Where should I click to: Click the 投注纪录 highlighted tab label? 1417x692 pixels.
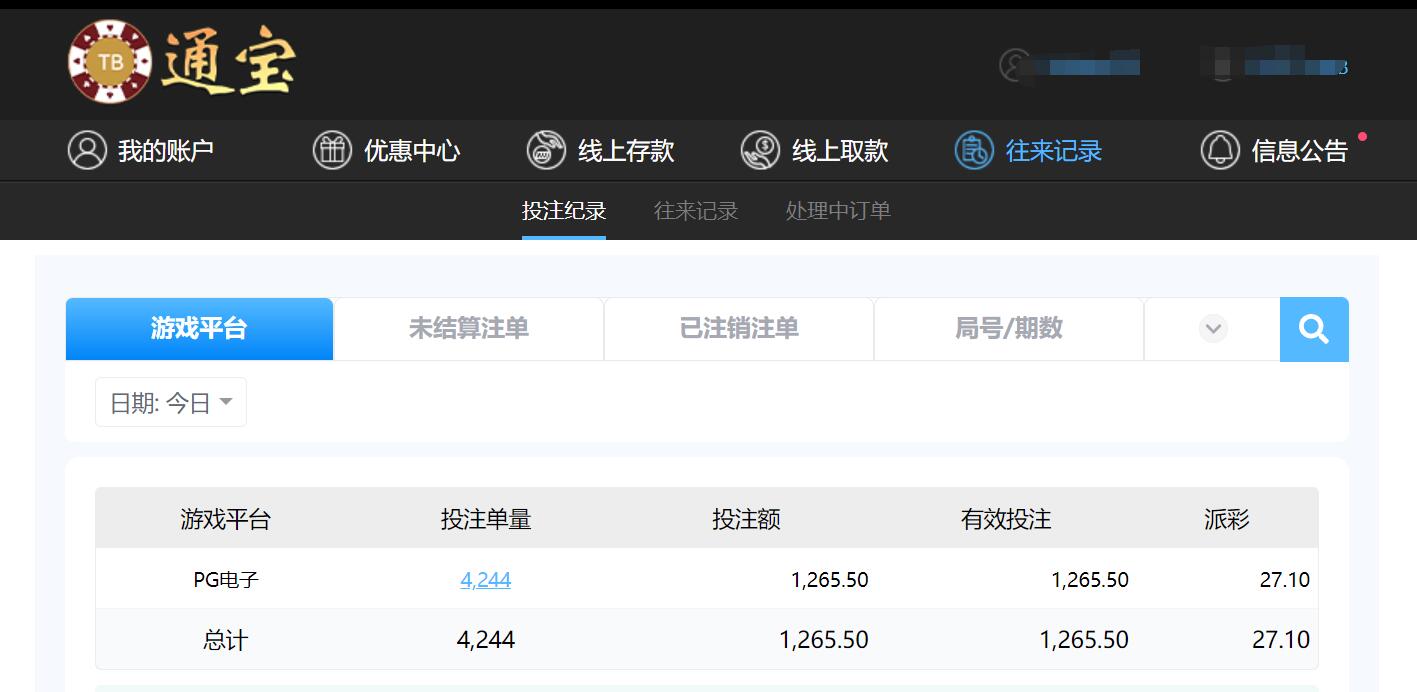[x=563, y=211]
